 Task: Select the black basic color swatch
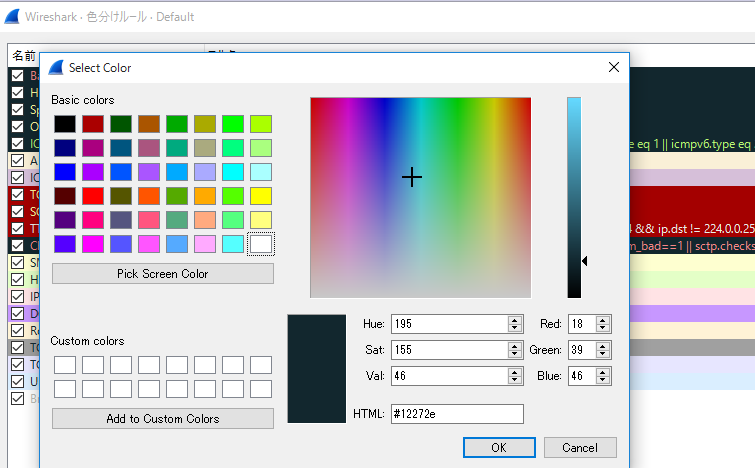coord(65,124)
